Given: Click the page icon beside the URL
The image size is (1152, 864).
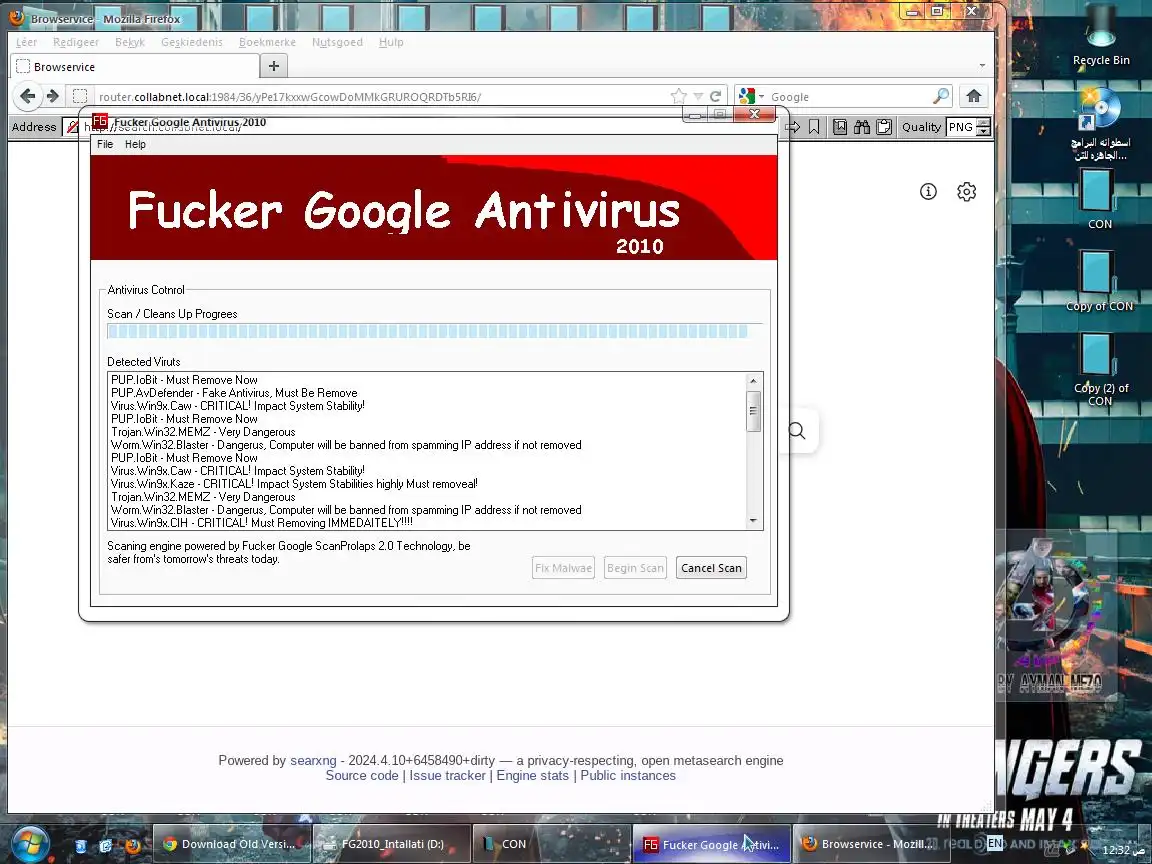Looking at the screenshot, I should [80, 96].
